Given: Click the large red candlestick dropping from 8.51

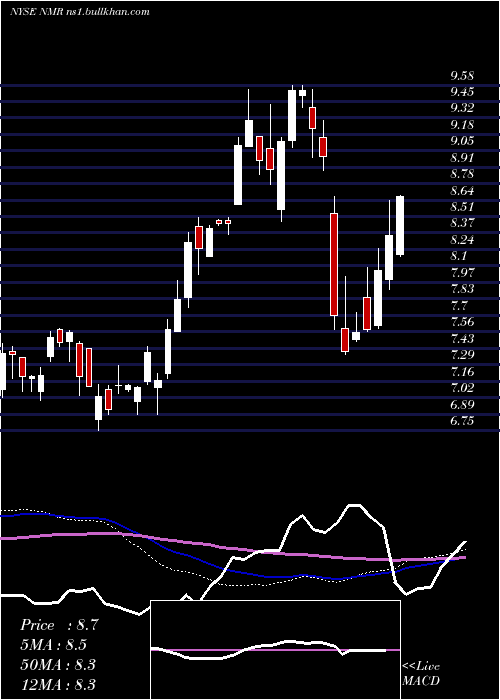Looking at the screenshot, I should 334,264.
